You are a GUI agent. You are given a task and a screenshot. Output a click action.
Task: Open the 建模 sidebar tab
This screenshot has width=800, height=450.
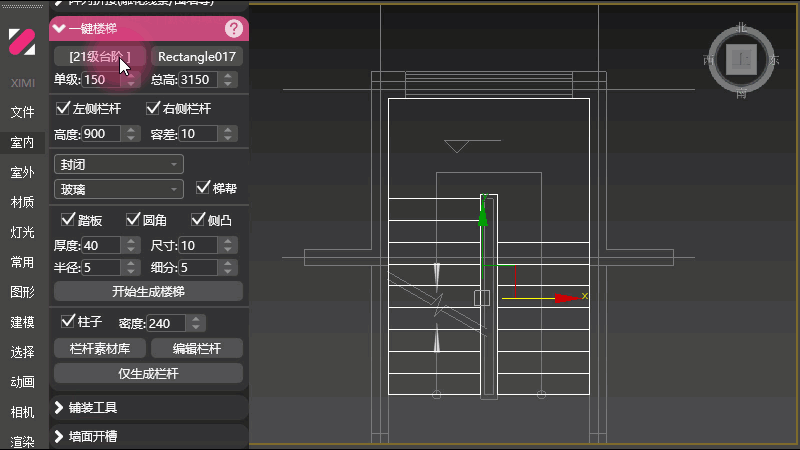tap(22, 322)
